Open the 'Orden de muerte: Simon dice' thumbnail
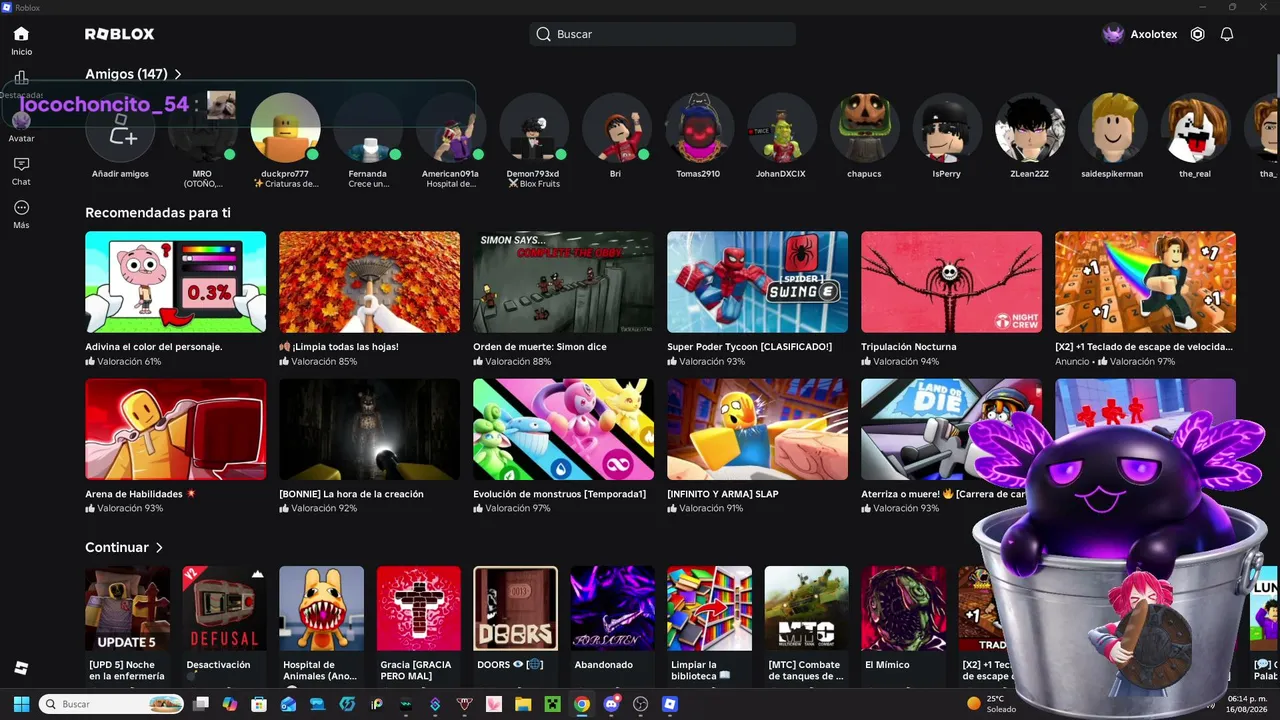 pyautogui.click(x=564, y=282)
